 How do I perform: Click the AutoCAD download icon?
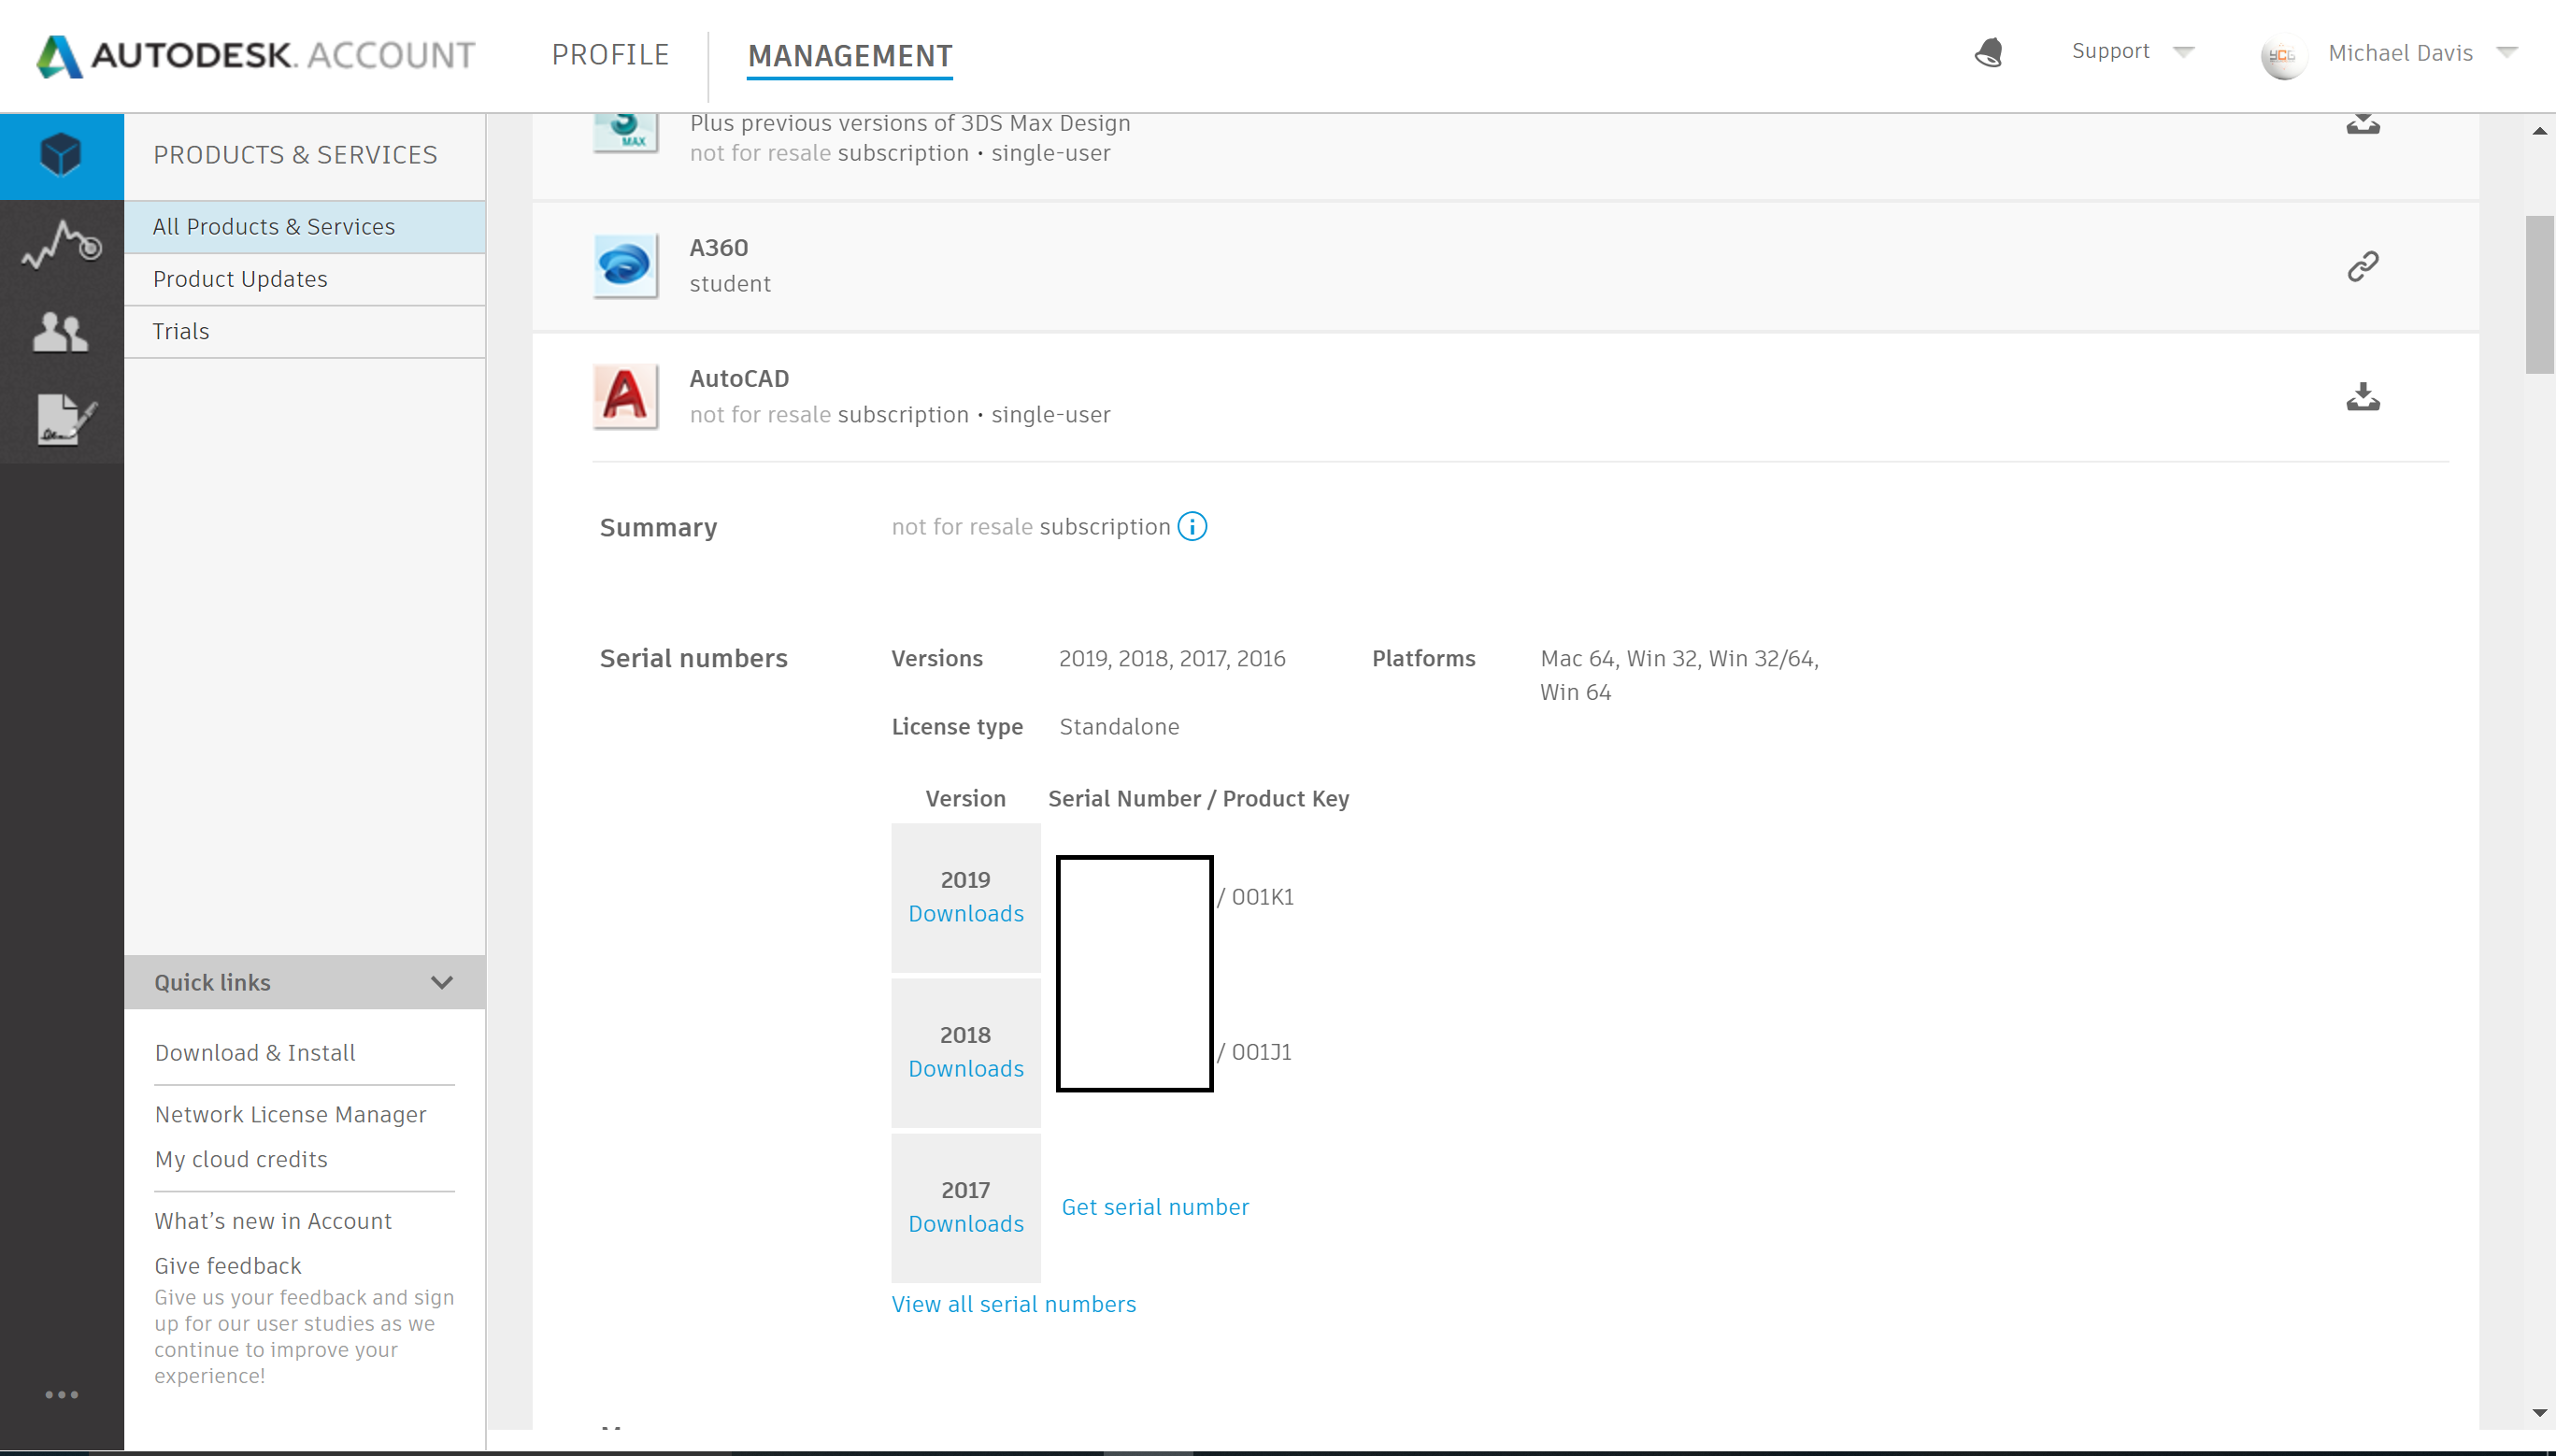[2363, 397]
